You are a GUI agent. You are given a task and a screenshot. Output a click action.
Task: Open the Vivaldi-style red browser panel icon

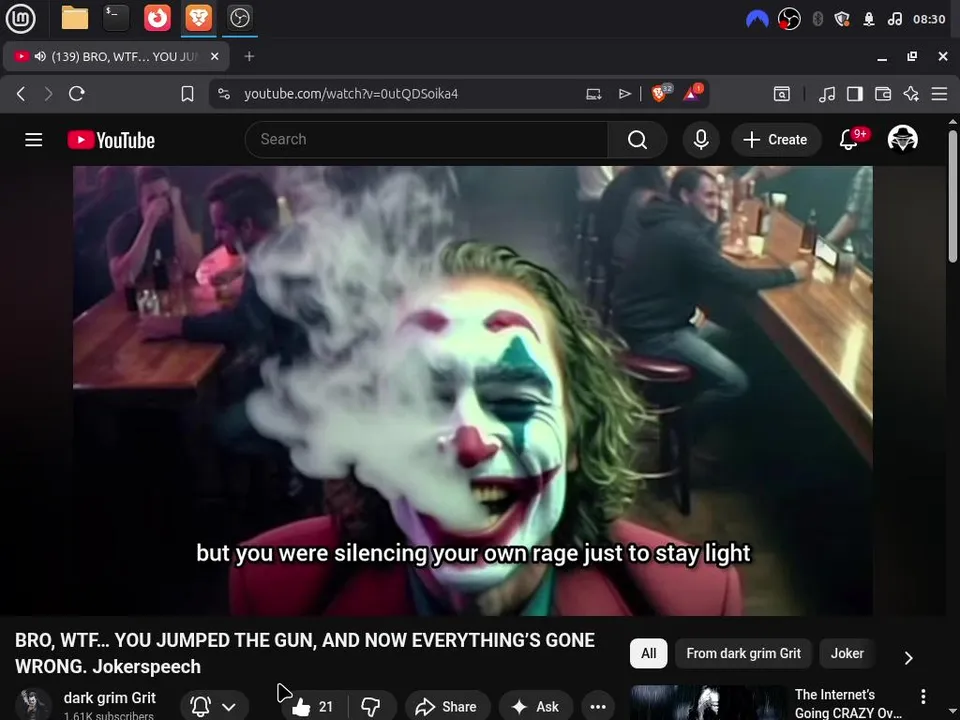coord(157,18)
